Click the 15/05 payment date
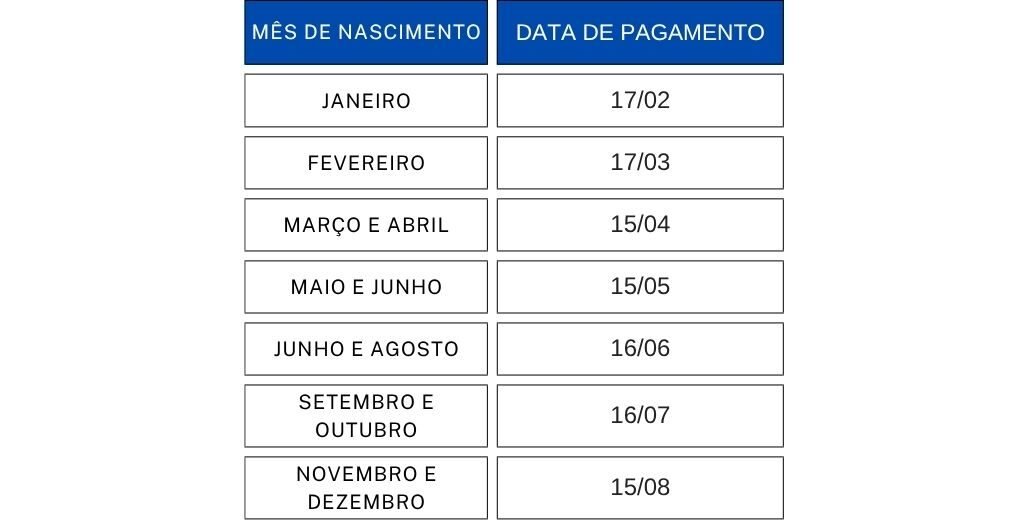The width and height of the screenshot is (1024, 530). pos(640,287)
